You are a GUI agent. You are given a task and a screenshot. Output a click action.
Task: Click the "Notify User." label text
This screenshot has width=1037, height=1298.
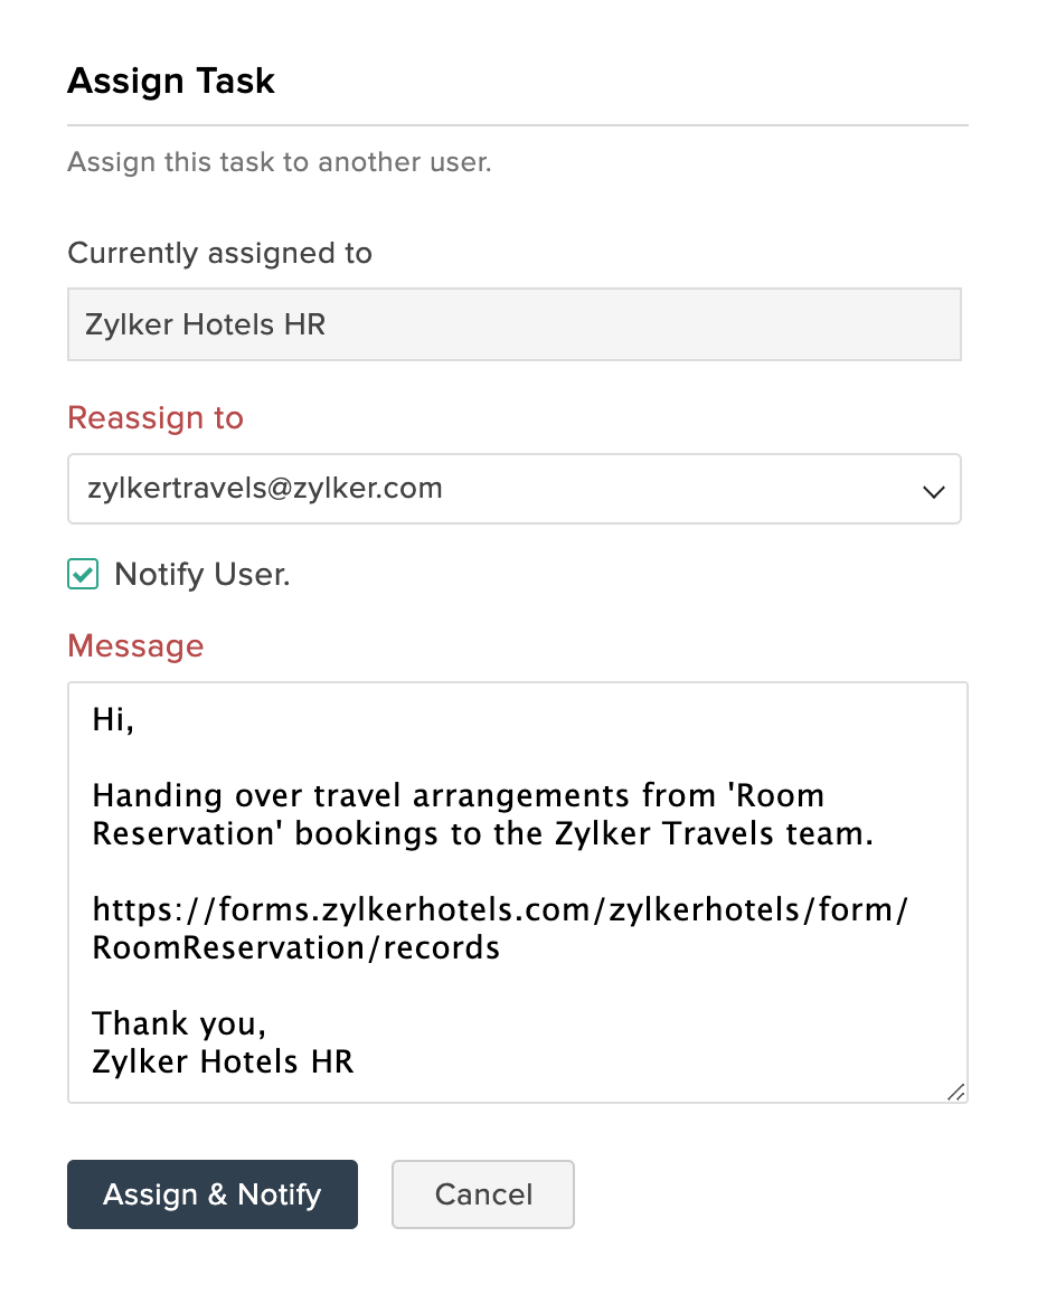coord(202,574)
